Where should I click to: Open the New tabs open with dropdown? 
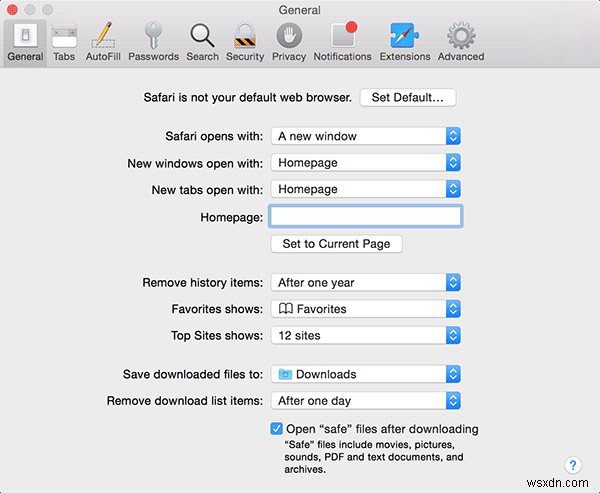[365, 189]
